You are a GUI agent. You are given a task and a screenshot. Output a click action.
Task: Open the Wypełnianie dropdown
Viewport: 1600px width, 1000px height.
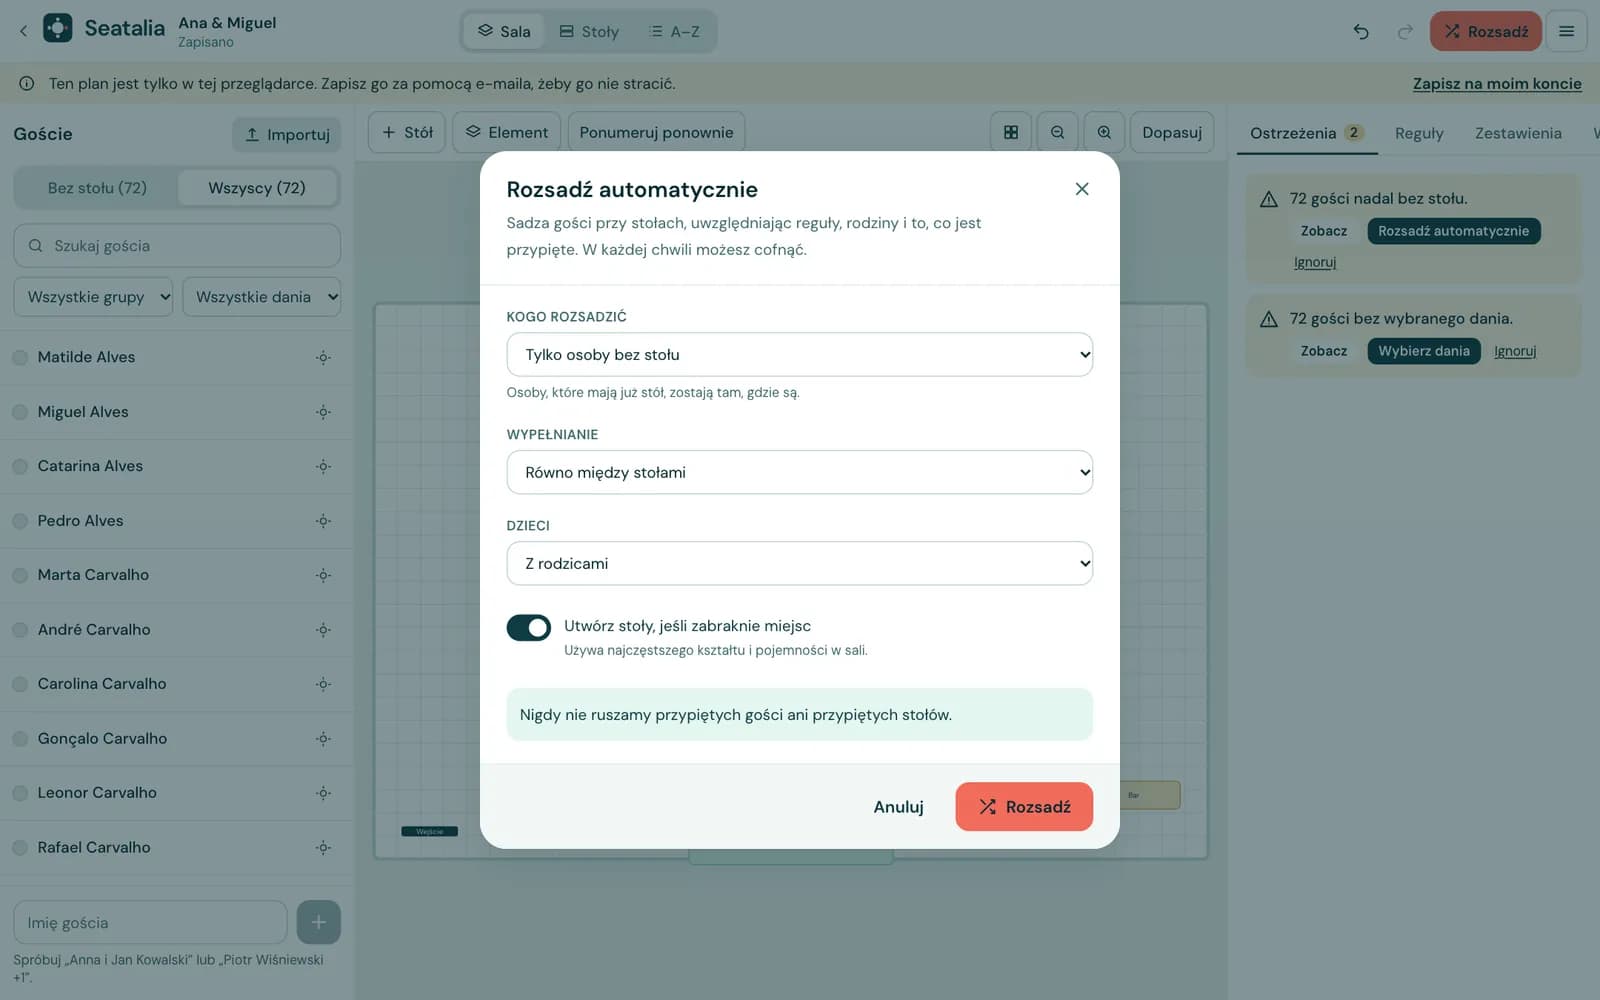click(x=799, y=472)
